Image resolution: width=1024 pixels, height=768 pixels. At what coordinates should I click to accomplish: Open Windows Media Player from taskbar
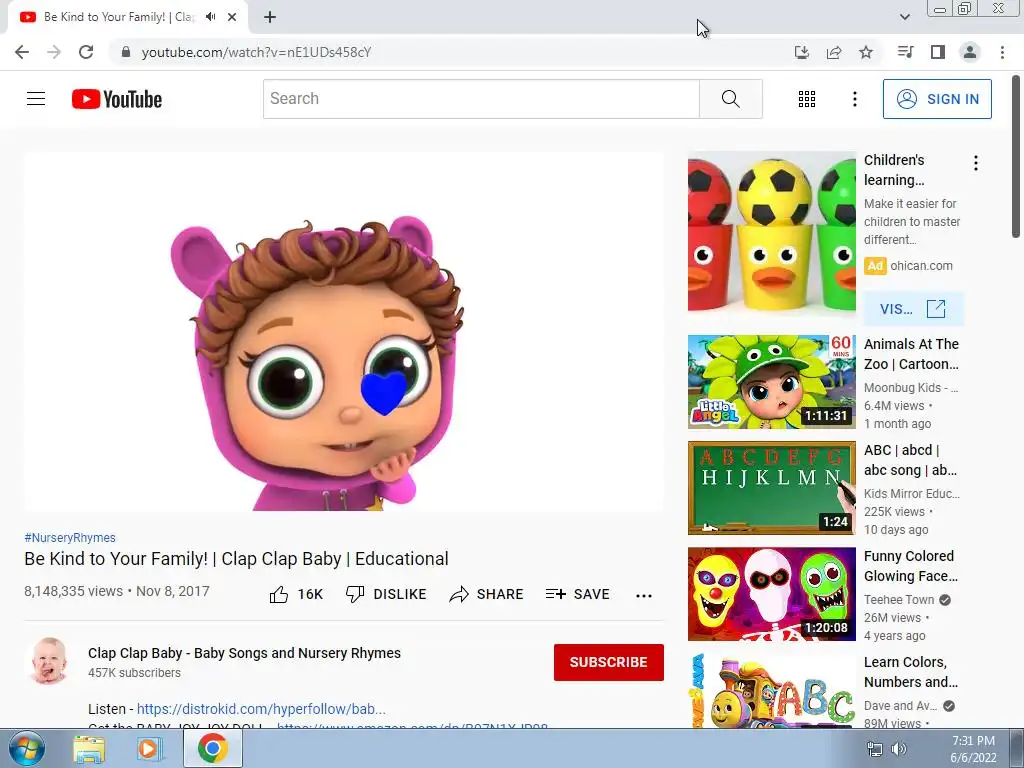pos(148,749)
